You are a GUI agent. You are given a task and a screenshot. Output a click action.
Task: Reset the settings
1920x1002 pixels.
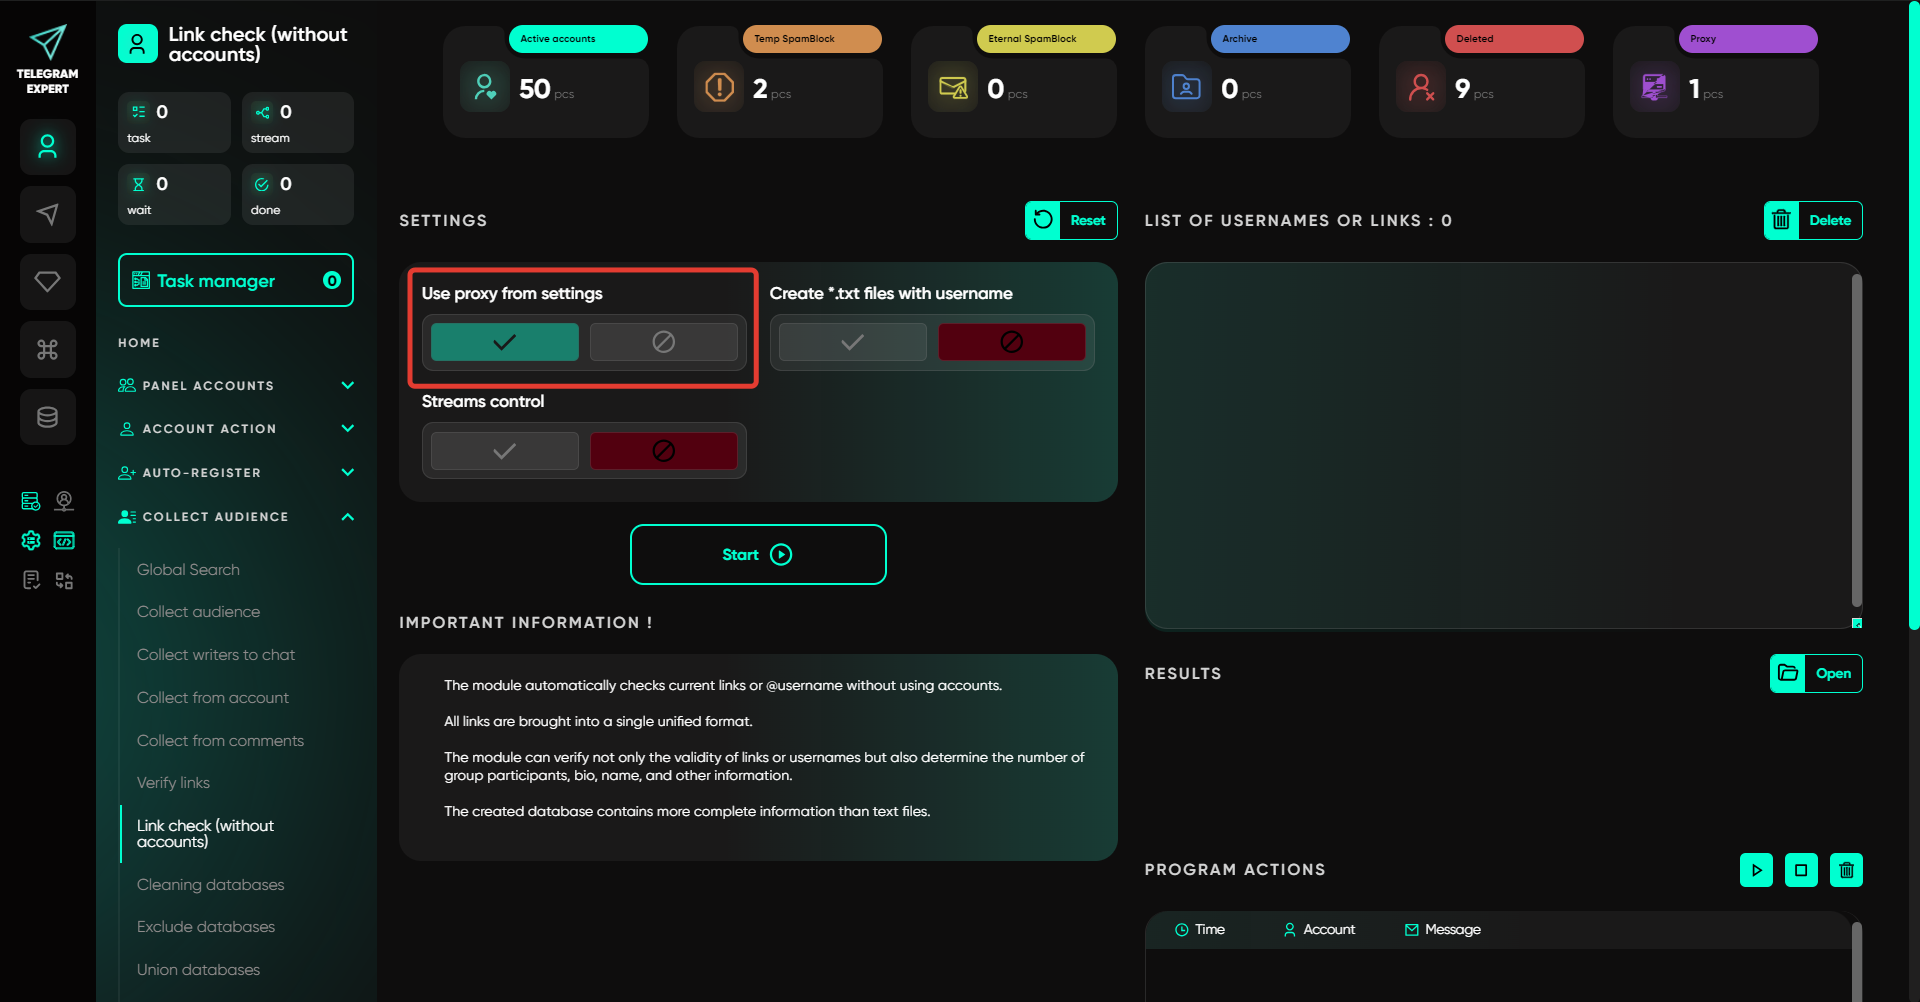[x=1071, y=221]
